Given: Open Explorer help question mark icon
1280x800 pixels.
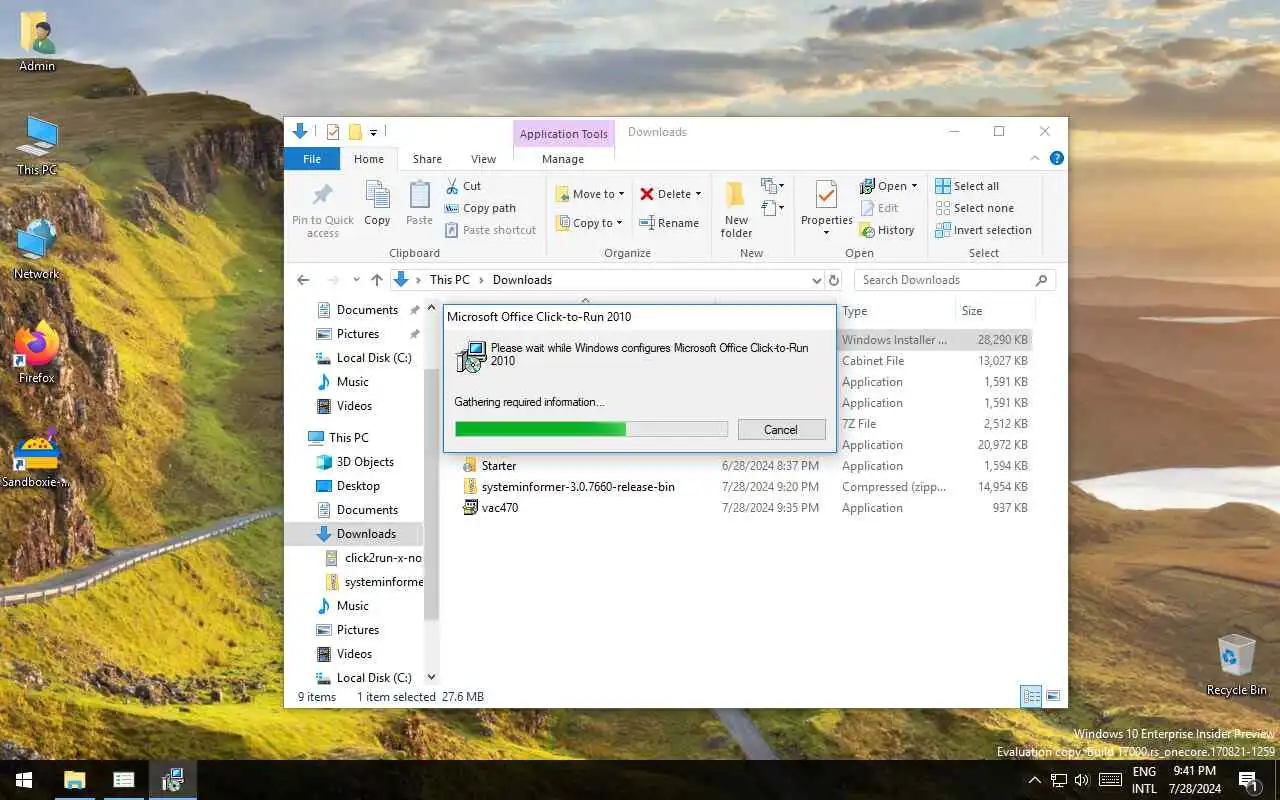Looking at the screenshot, I should click(1056, 158).
